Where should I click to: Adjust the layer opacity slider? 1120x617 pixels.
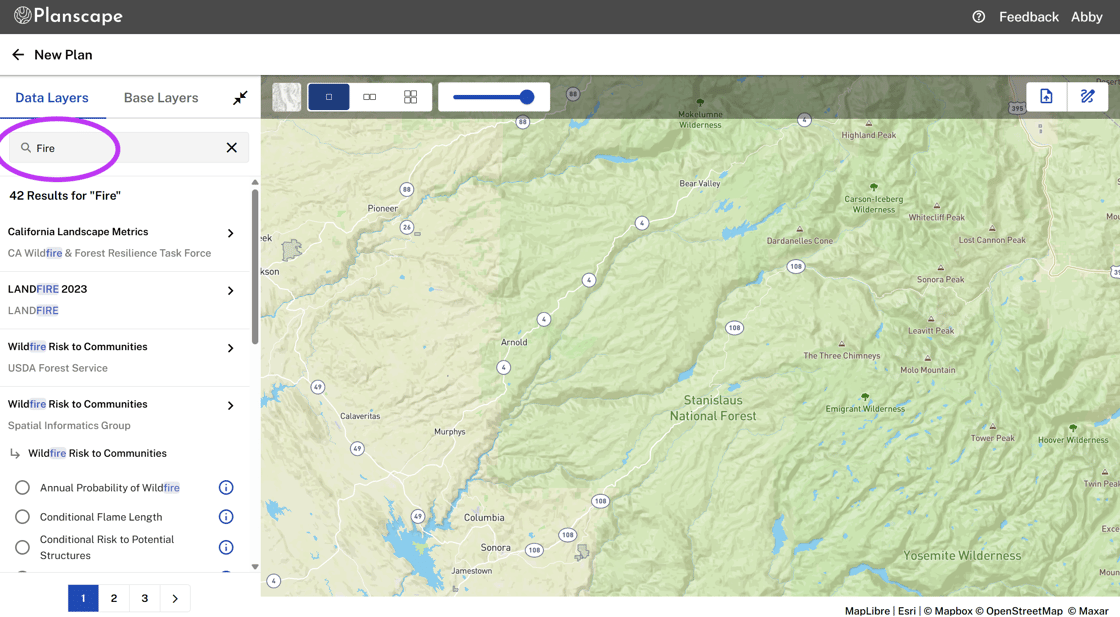point(526,97)
